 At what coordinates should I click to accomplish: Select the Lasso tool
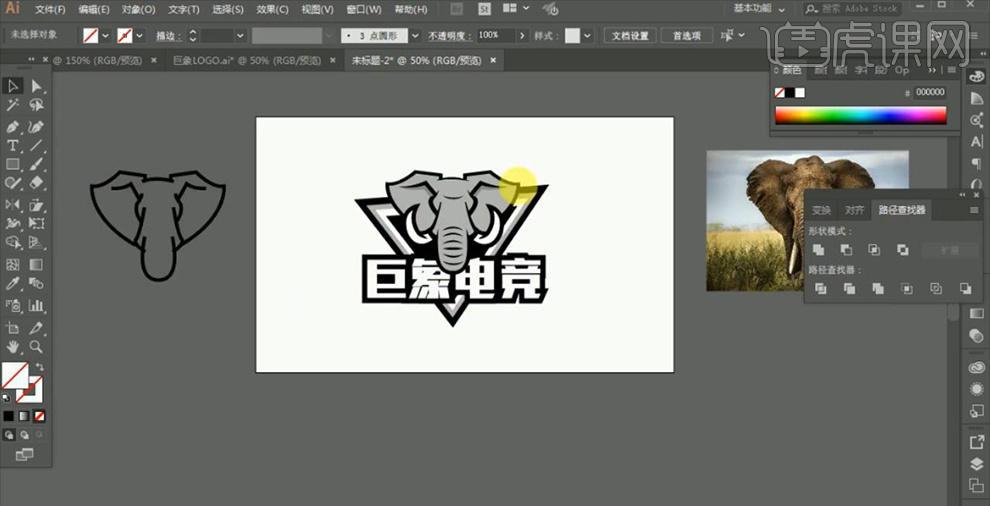pos(37,105)
